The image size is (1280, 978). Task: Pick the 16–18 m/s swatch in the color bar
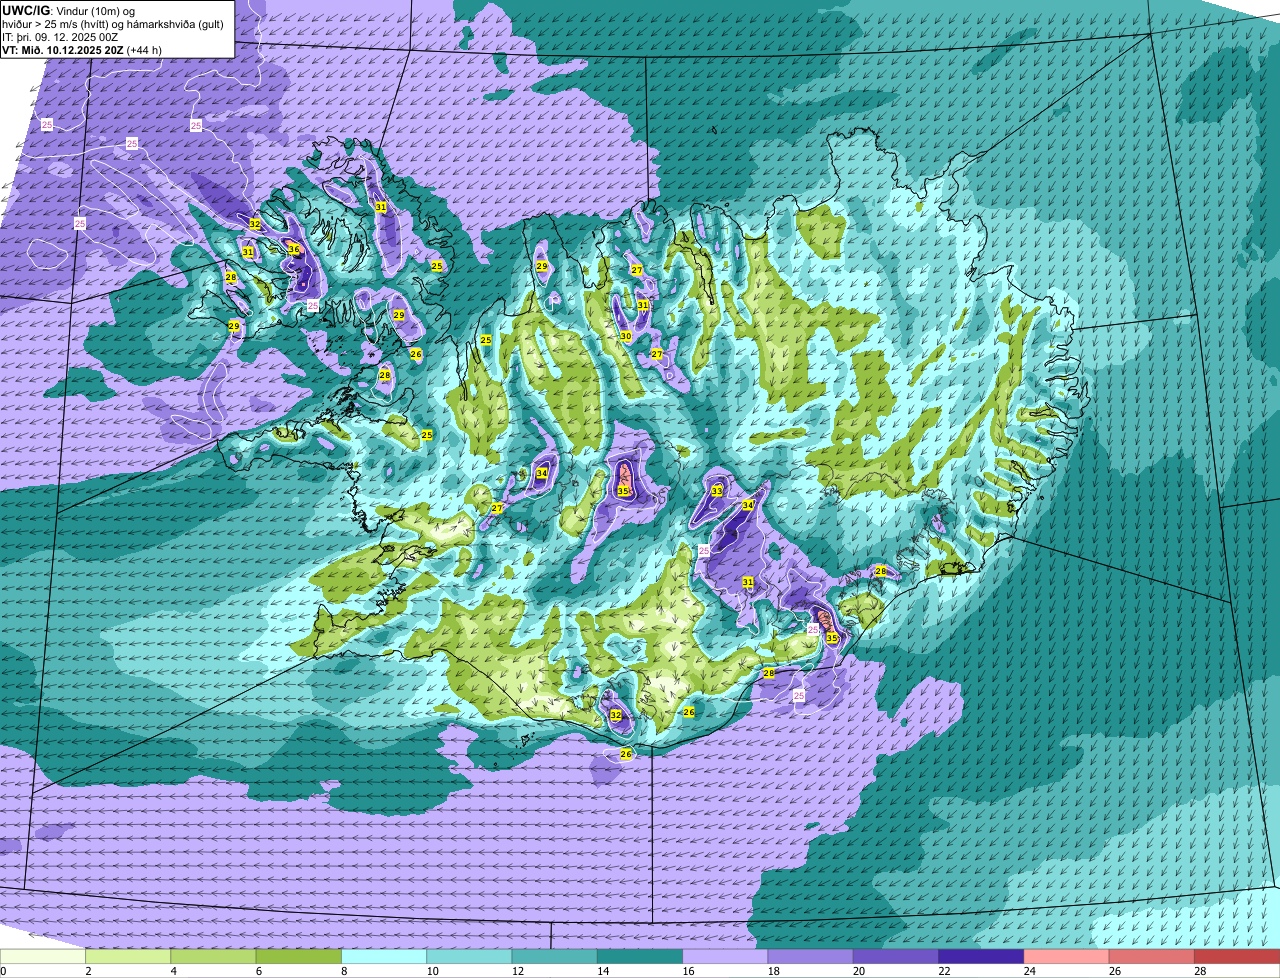(725, 957)
